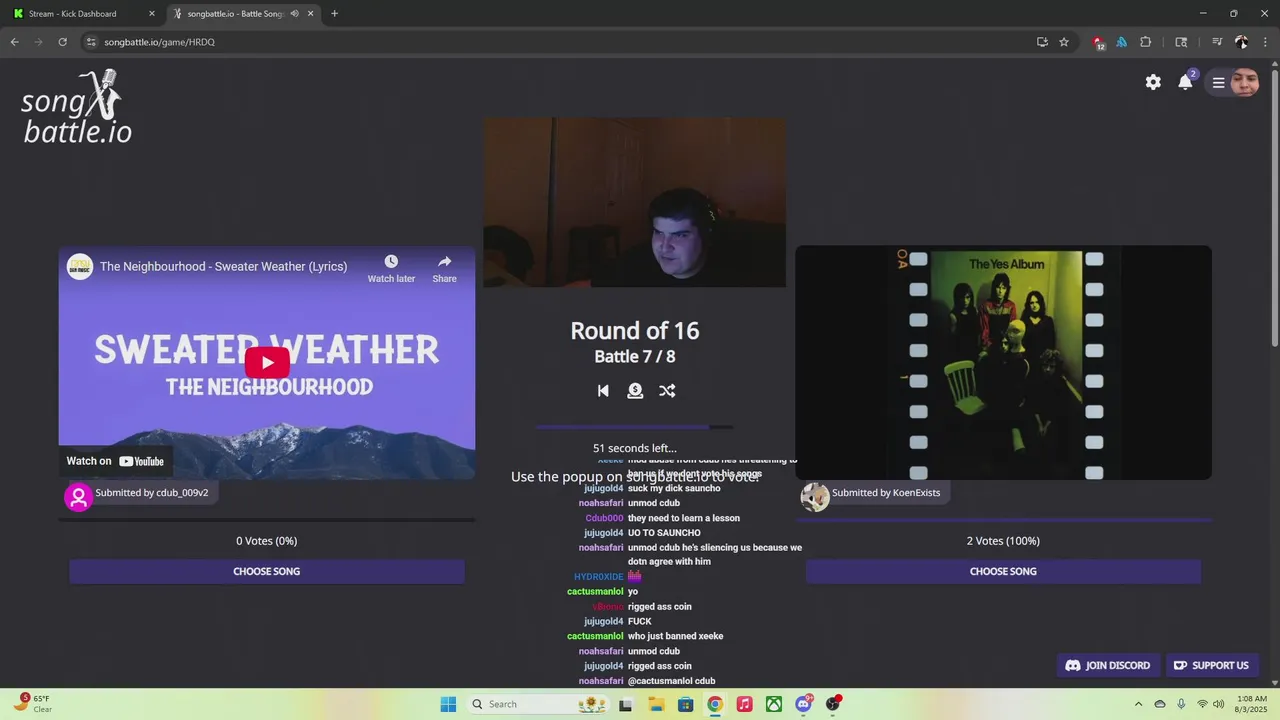
Task: Open extension with red 12 badge
Action: point(1099,42)
